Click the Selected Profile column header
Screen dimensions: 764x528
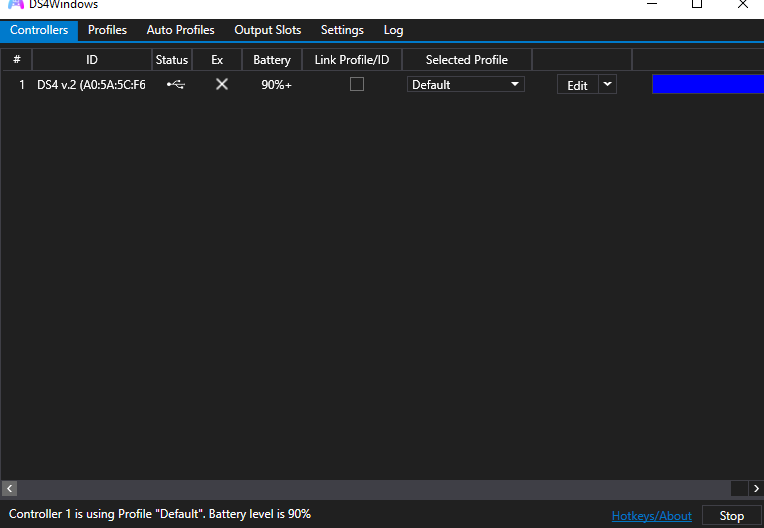pos(467,60)
